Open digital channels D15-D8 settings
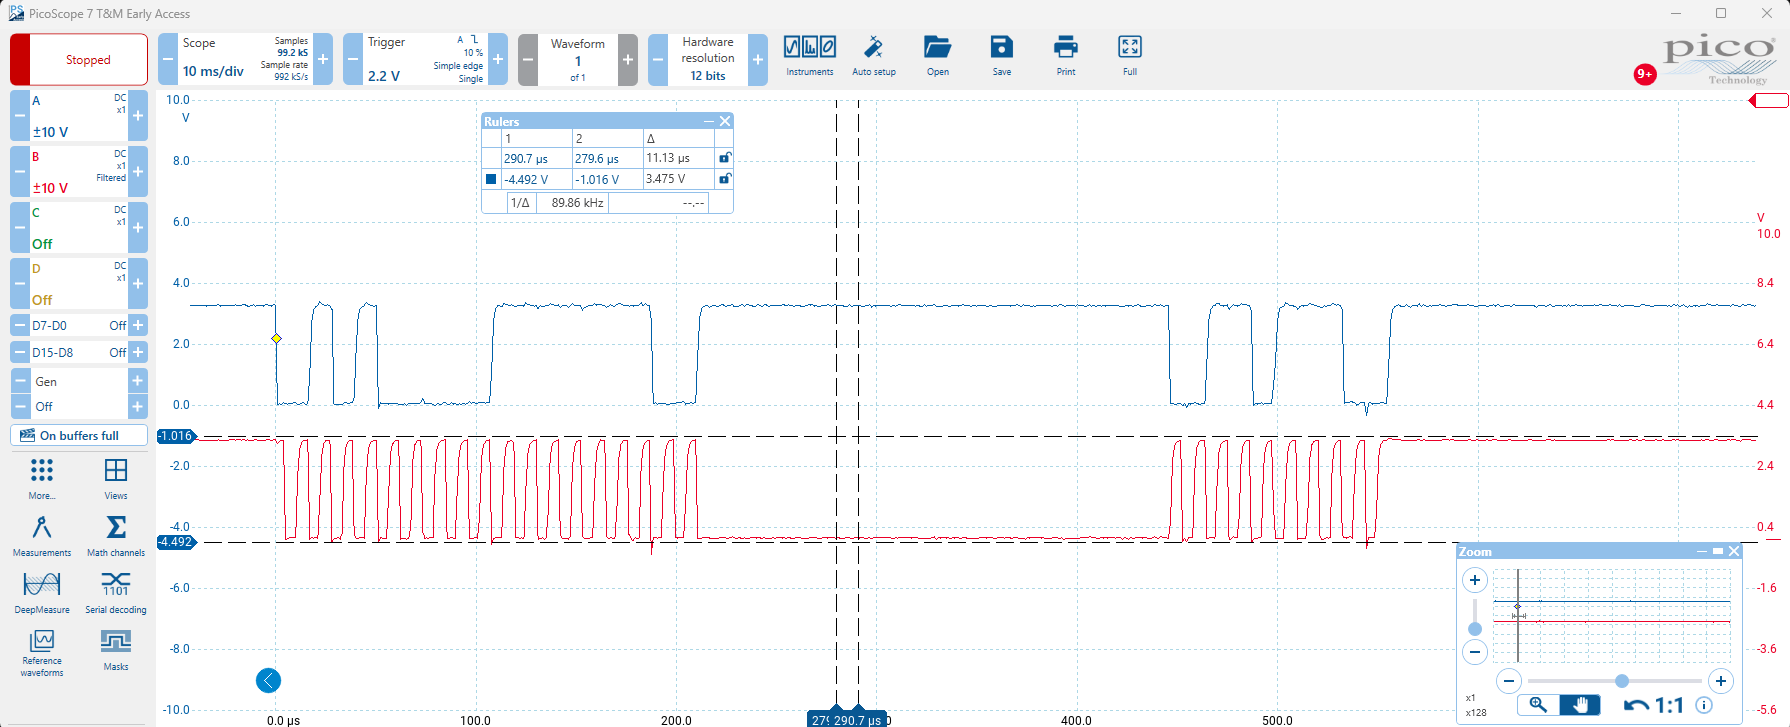This screenshot has height=727, width=1790. click(x=79, y=352)
